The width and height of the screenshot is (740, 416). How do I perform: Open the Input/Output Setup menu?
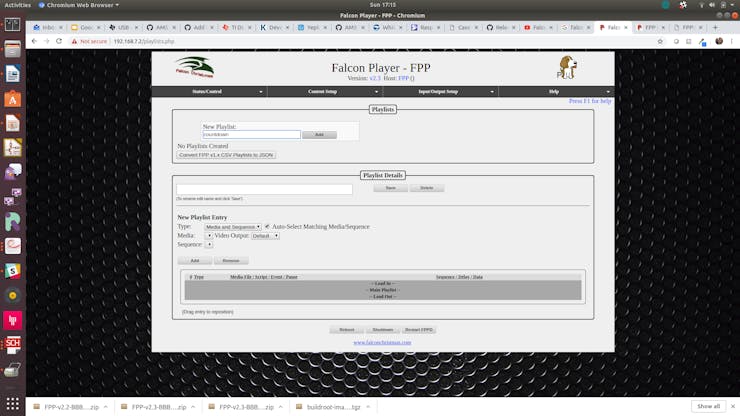(x=440, y=92)
